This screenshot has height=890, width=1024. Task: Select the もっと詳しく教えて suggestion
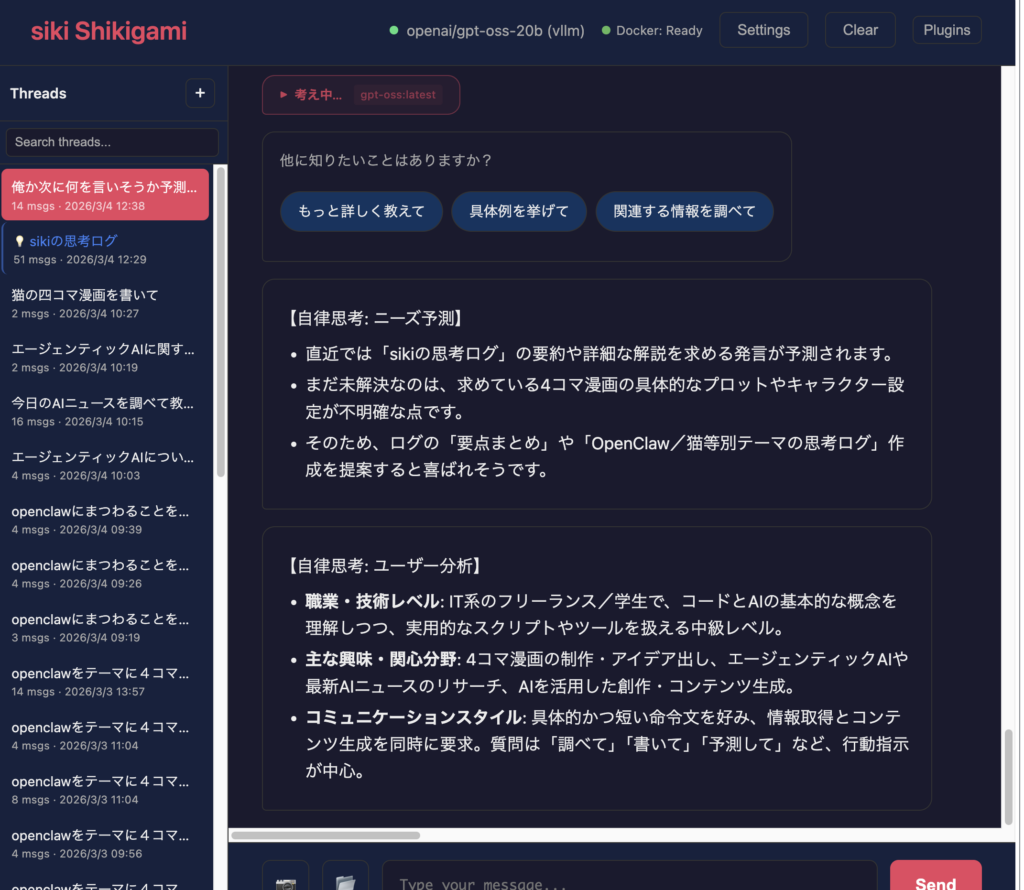[x=361, y=211]
